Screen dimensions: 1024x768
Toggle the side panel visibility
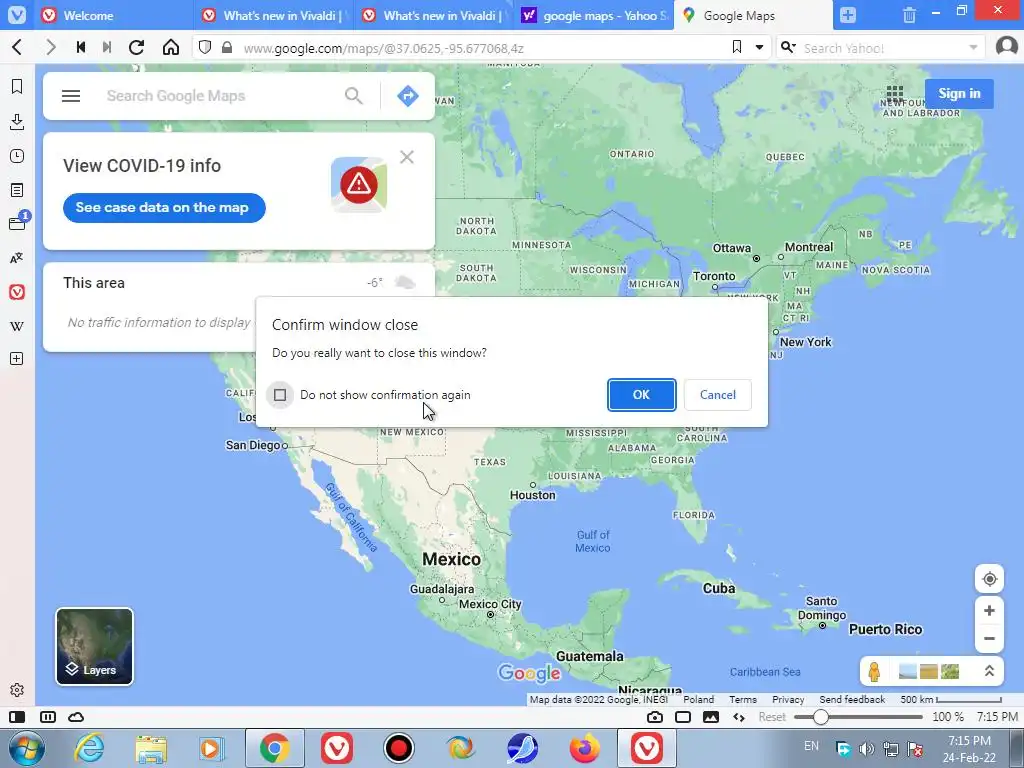[17, 717]
